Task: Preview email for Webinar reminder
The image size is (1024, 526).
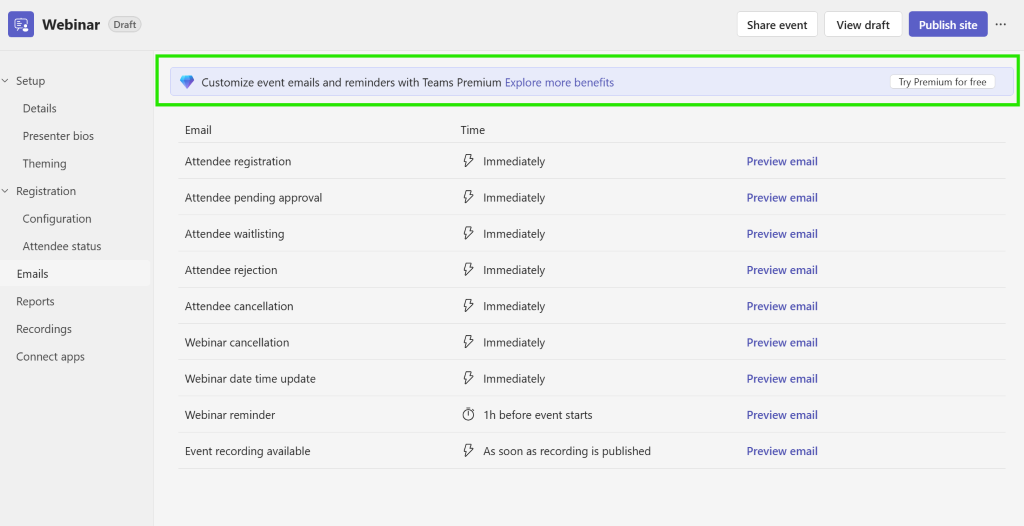Action: tap(782, 415)
